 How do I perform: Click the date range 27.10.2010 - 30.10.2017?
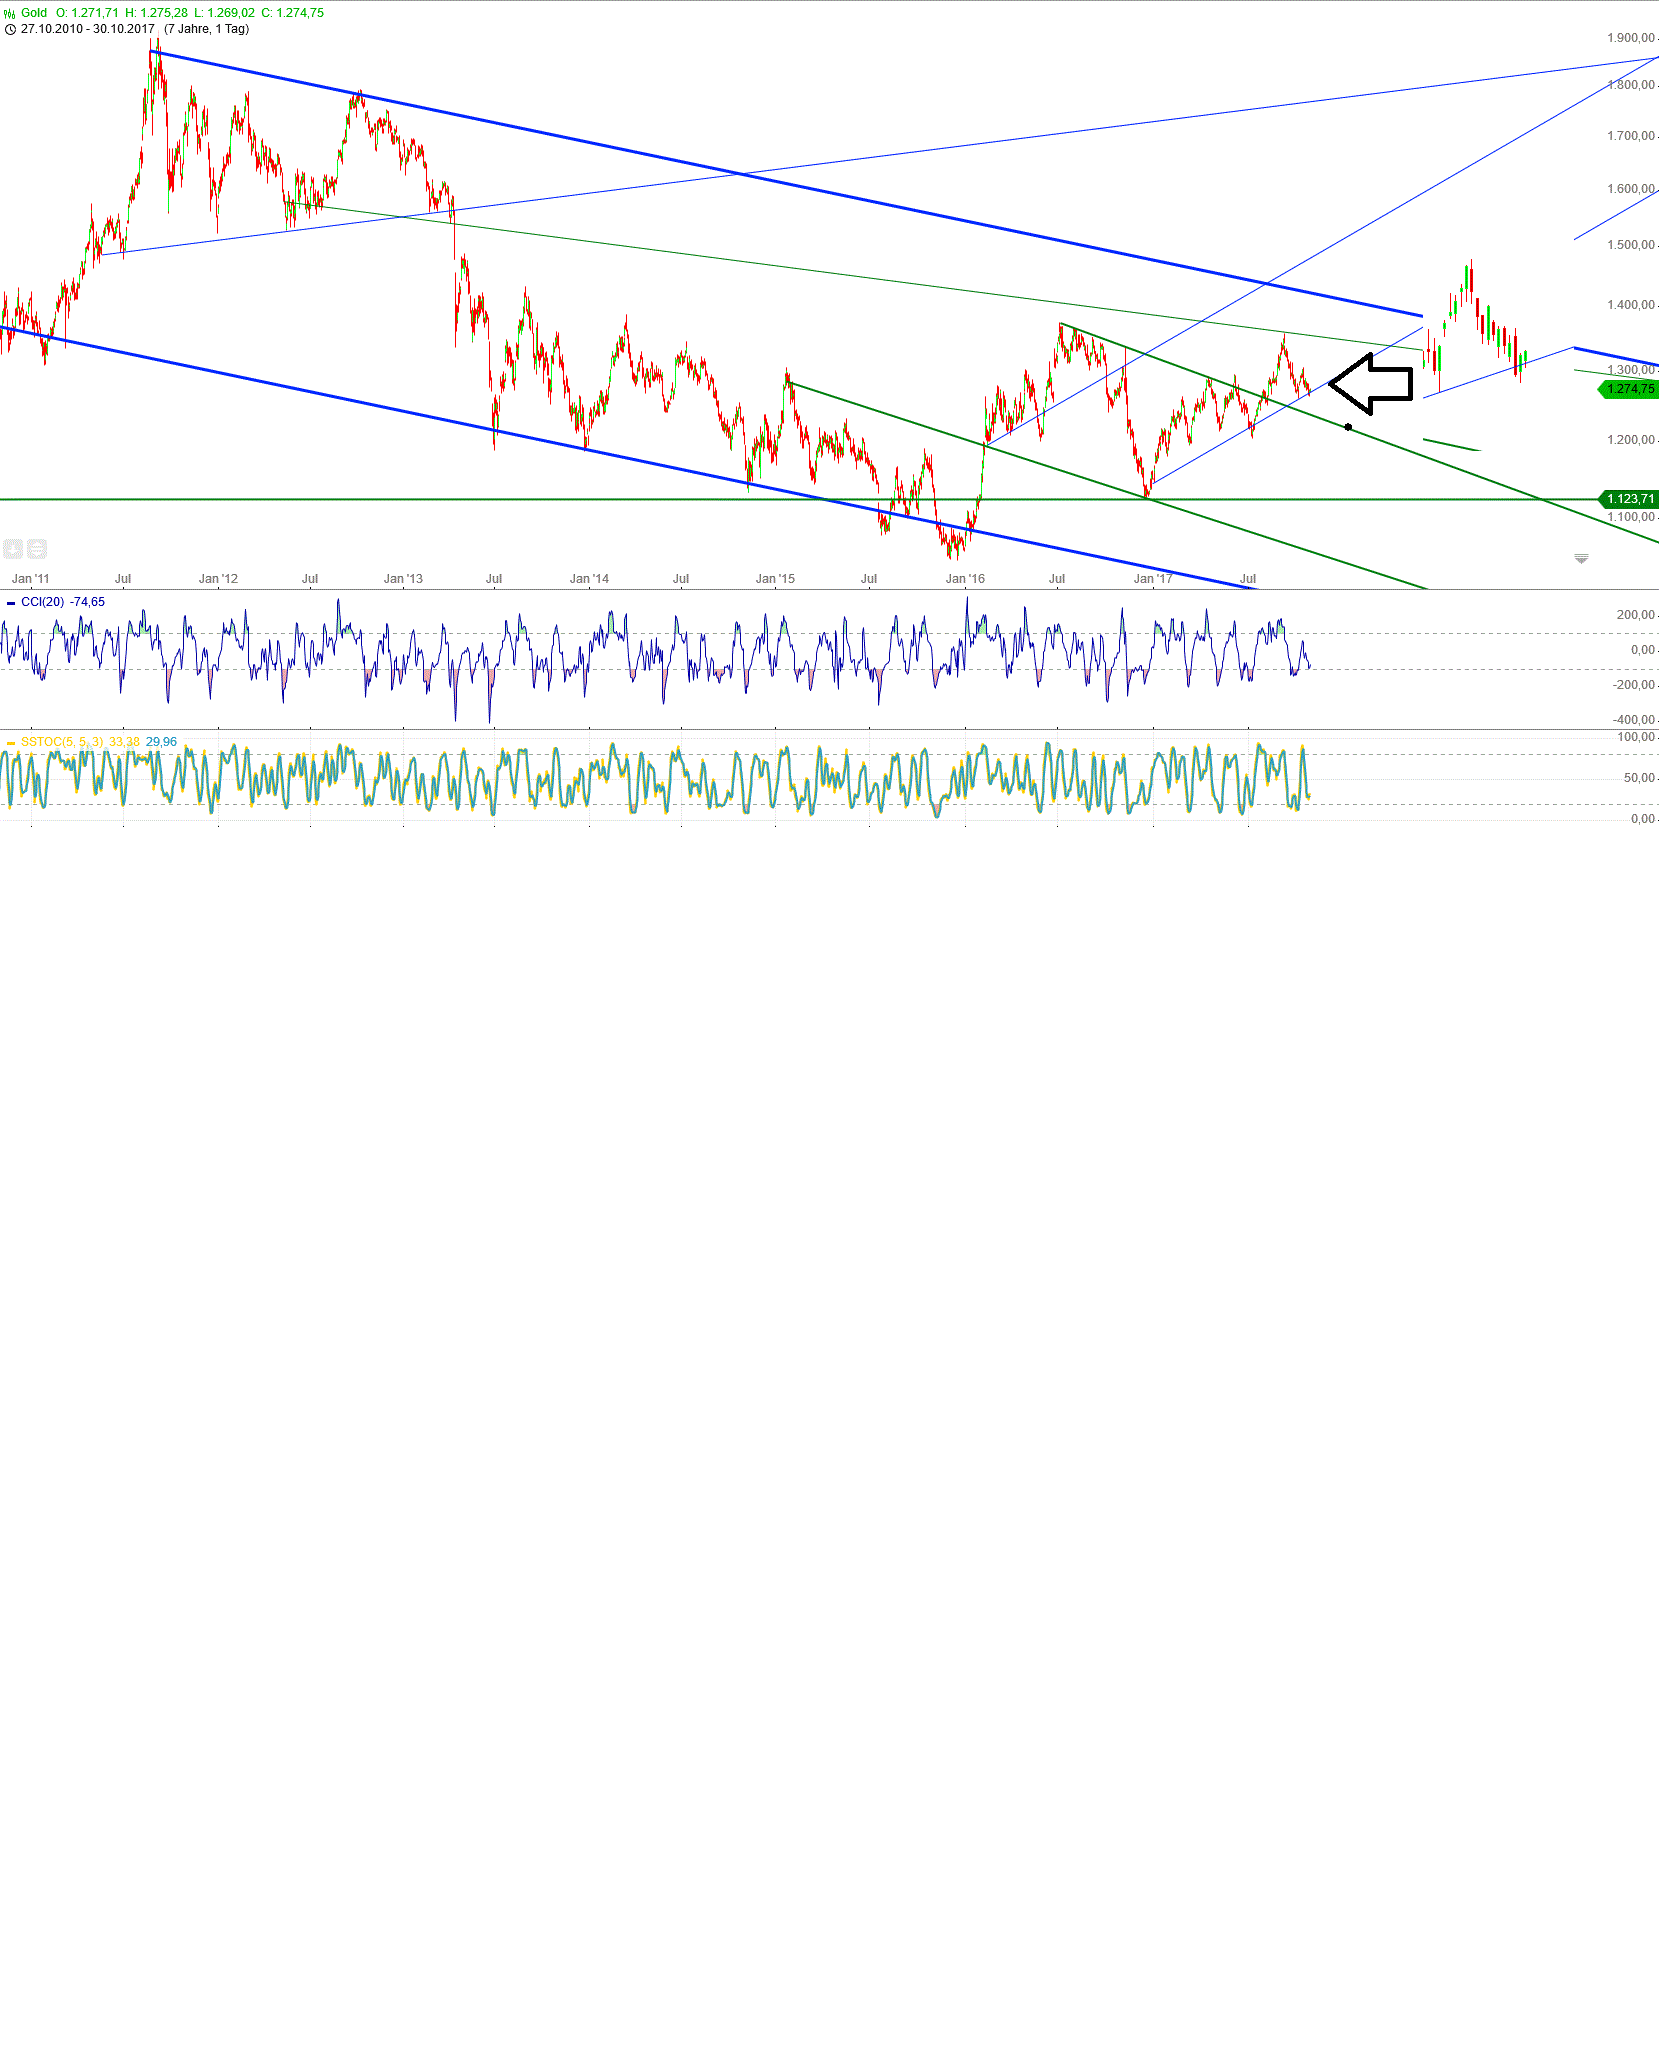click(88, 29)
